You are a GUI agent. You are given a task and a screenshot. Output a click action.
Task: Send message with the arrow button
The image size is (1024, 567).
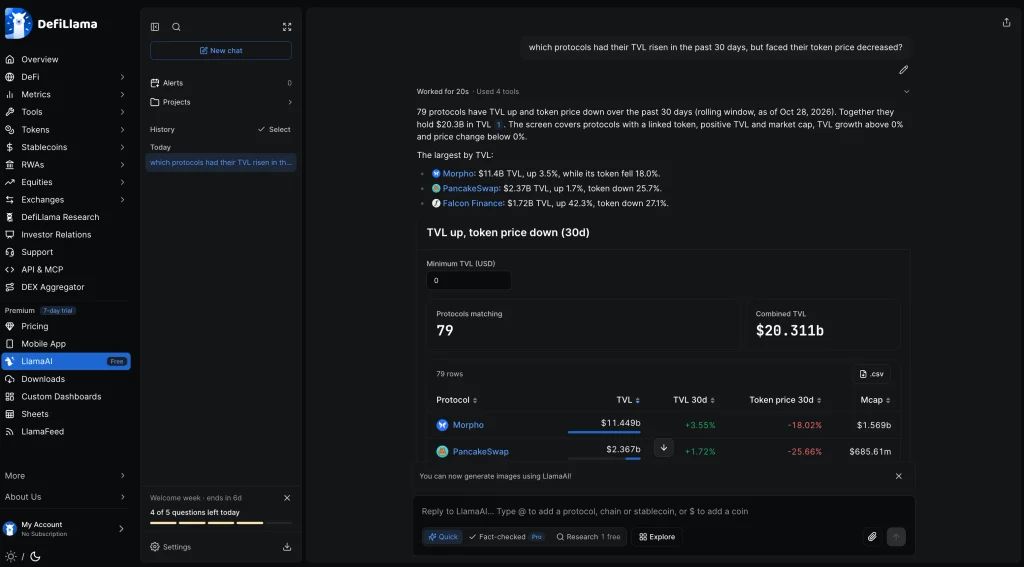[896, 537]
